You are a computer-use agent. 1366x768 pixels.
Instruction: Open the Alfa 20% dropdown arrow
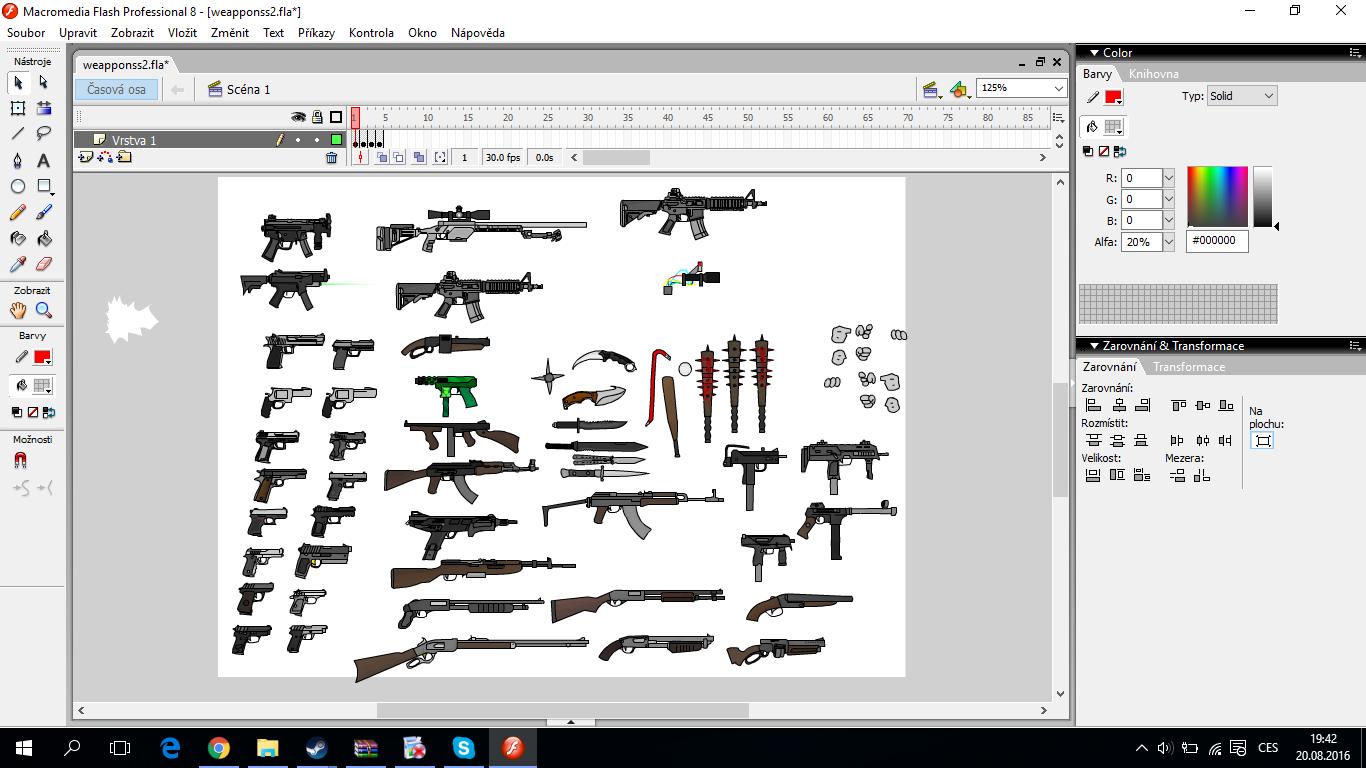tap(1168, 242)
